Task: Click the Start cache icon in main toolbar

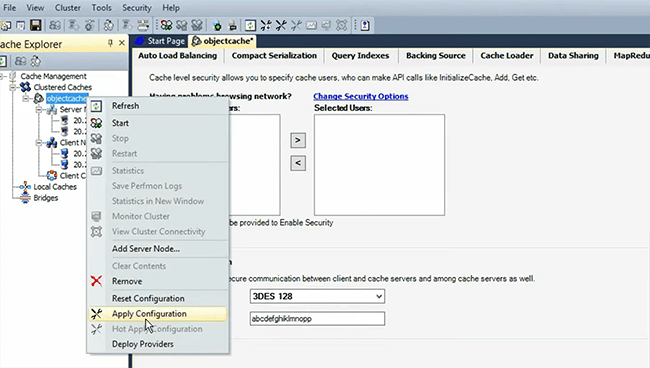Action: click(x=166, y=26)
